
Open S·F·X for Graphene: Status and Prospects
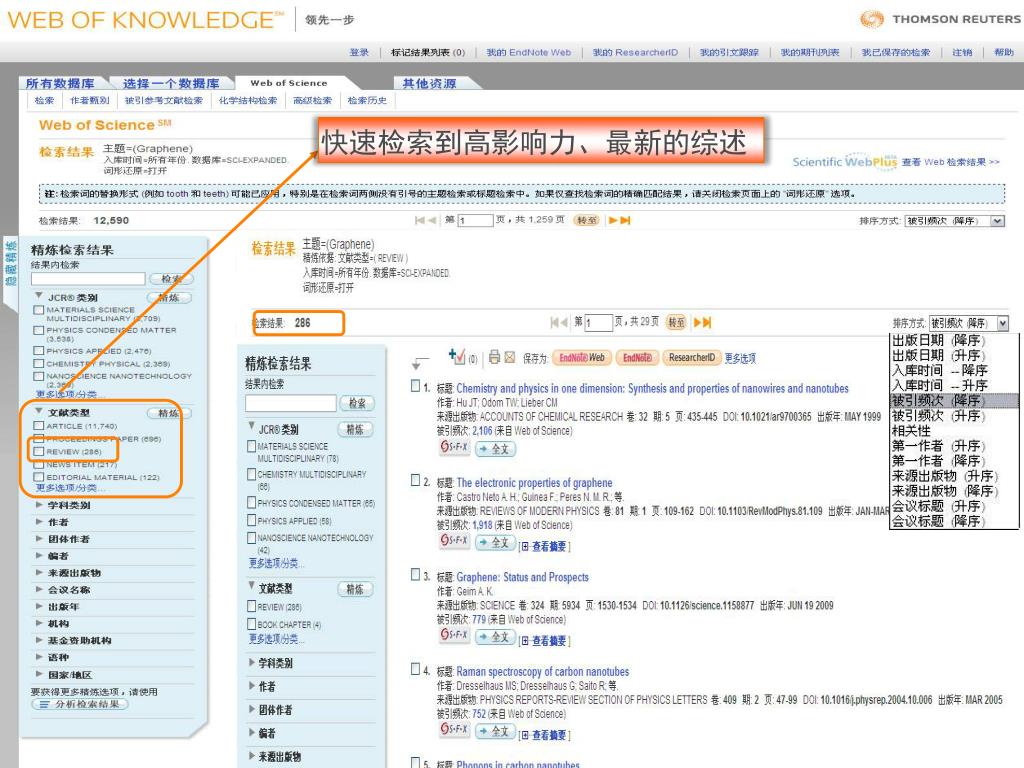455,634
